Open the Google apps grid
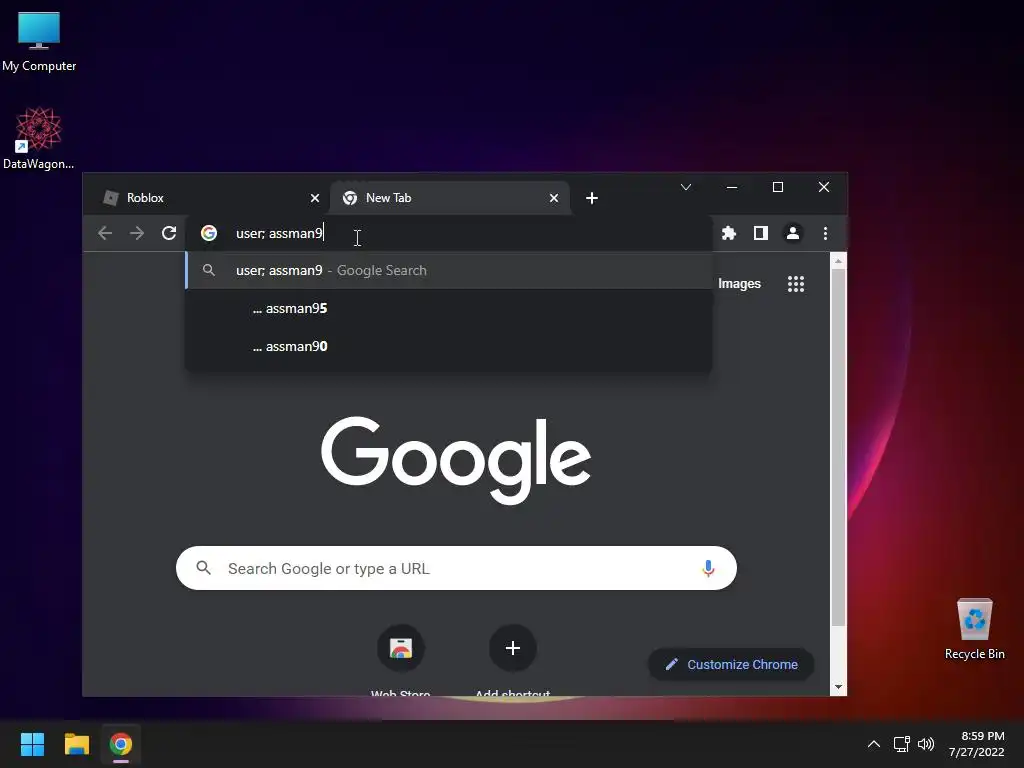Screen dimensions: 1024x768 [x=795, y=283]
